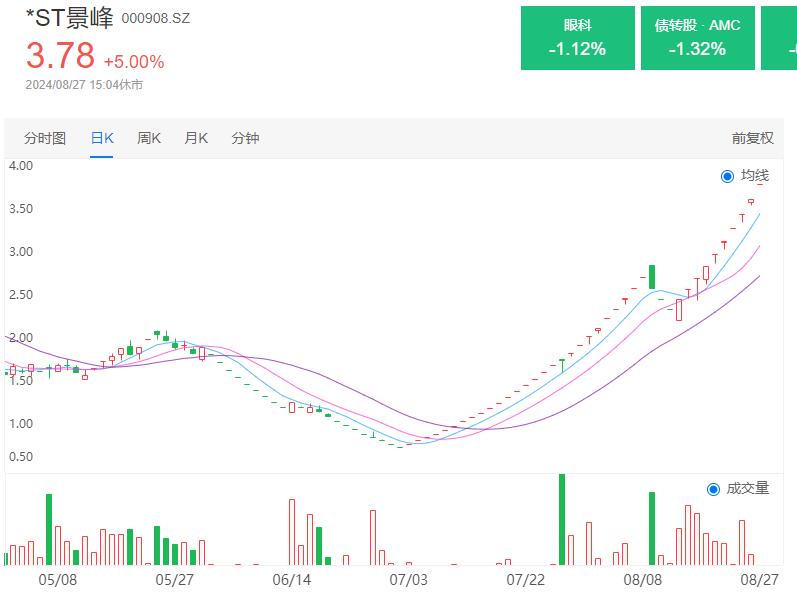The image size is (797, 598).
Task: Toggle the 均线 radio button
Action: [x=727, y=177]
